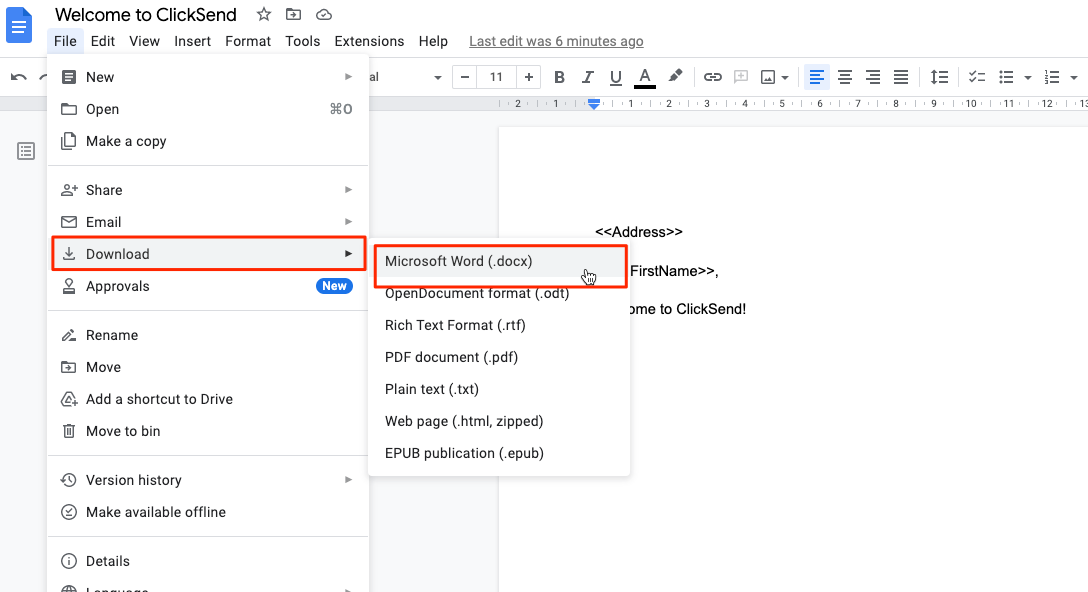The width and height of the screenshot is (1088, 592).
Task: Decrease the font size
Action: [465, 77]
